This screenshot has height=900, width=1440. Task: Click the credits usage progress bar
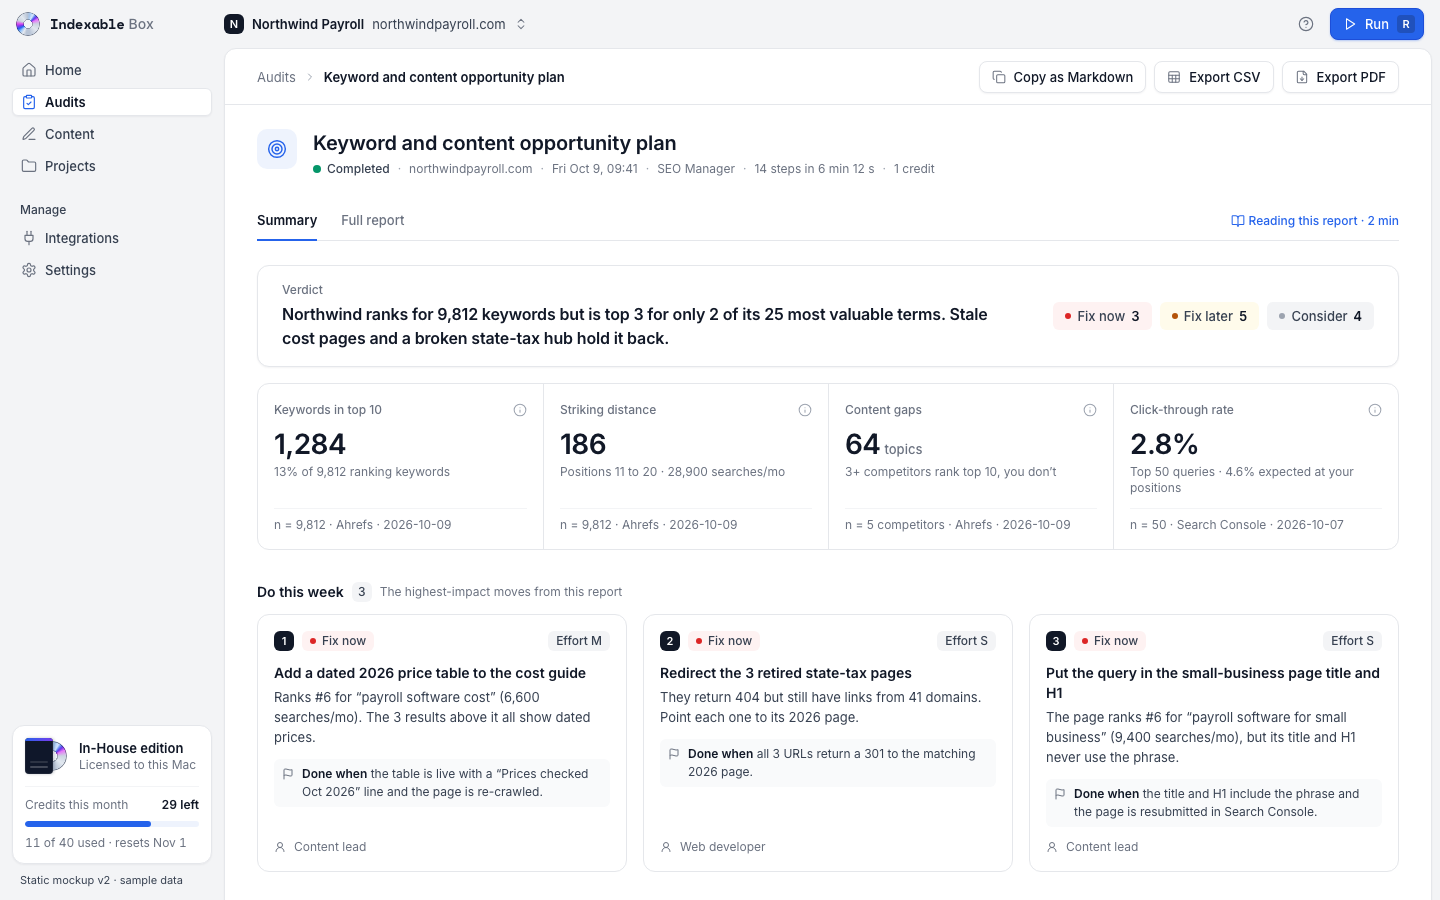coord(112,824)
